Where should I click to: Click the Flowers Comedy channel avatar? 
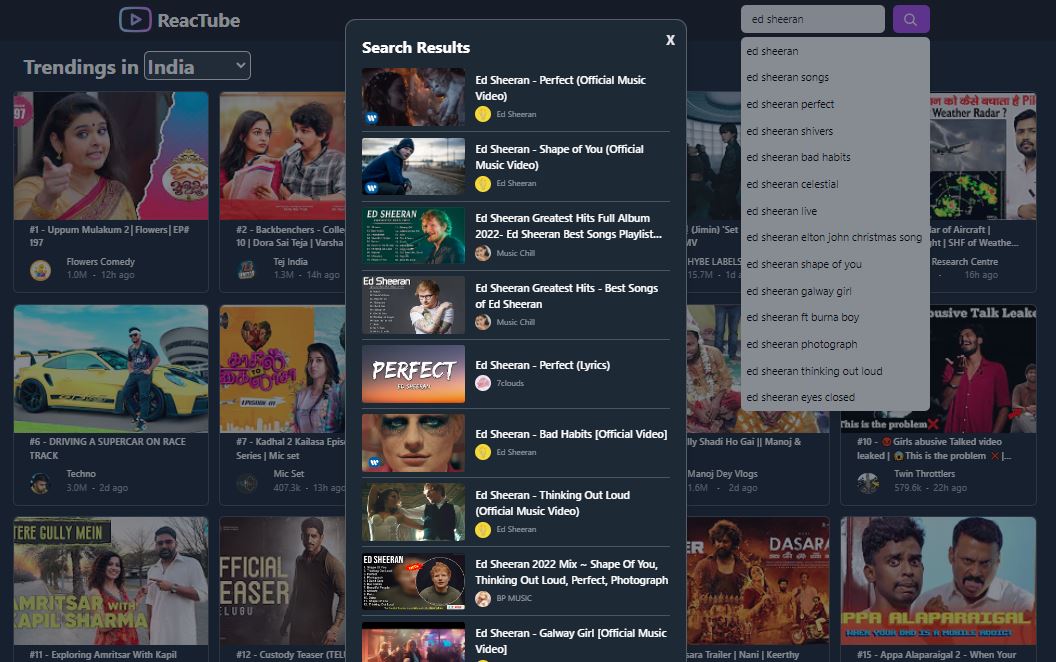tap(40, 270)
